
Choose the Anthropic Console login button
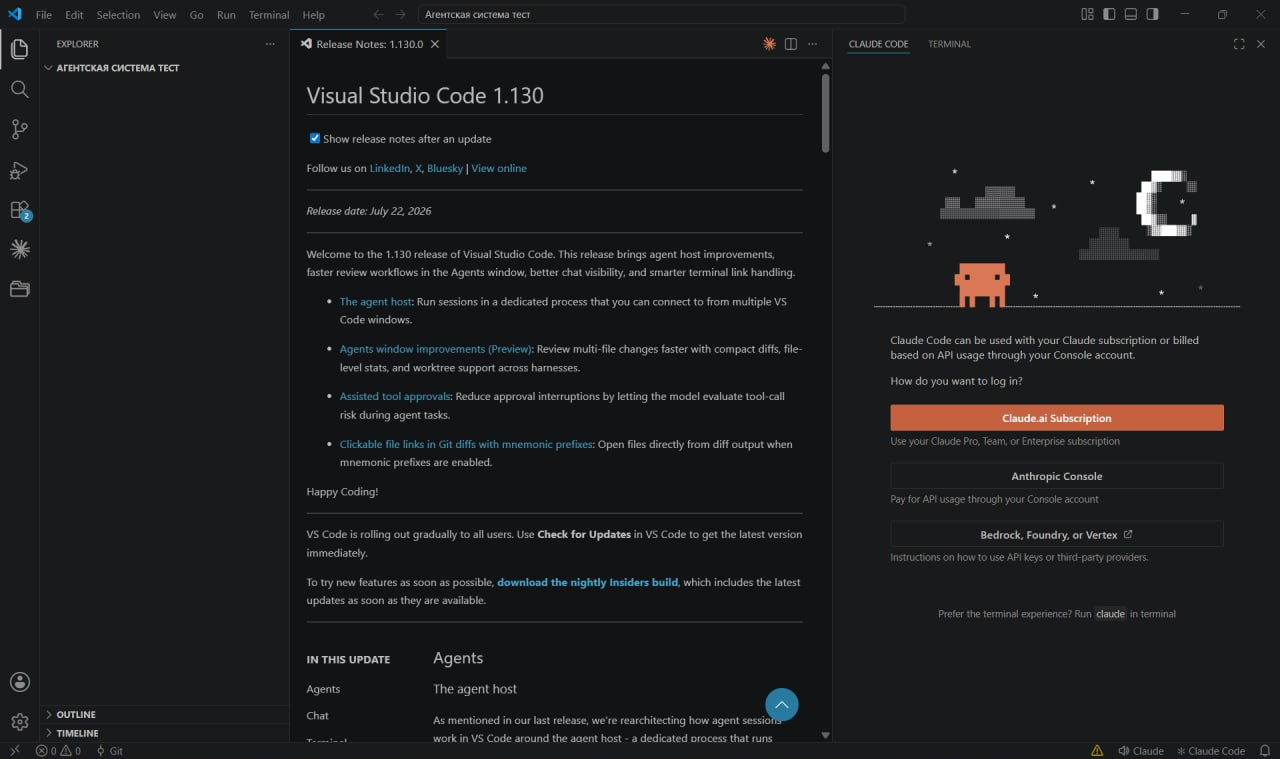pyautogui.click(x=1057, y=476)
